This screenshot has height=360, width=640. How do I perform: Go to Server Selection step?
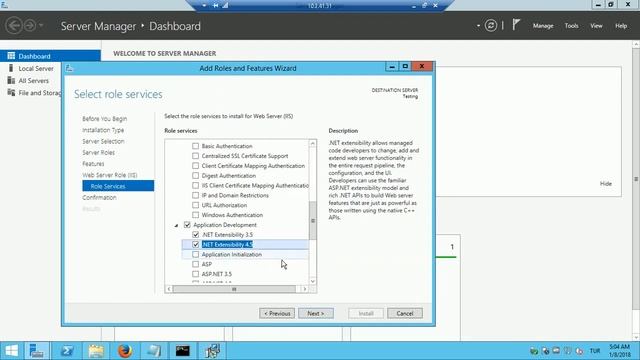[103, 141]
